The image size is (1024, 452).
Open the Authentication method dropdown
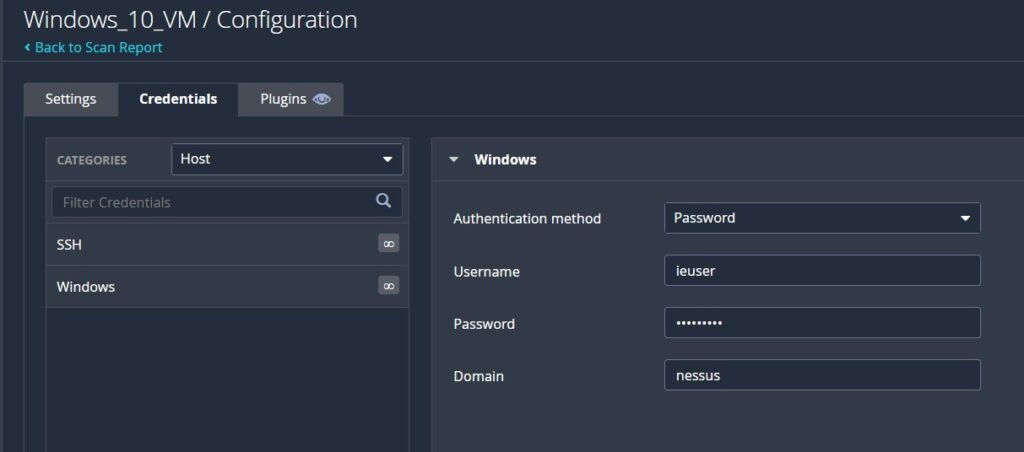822,218
